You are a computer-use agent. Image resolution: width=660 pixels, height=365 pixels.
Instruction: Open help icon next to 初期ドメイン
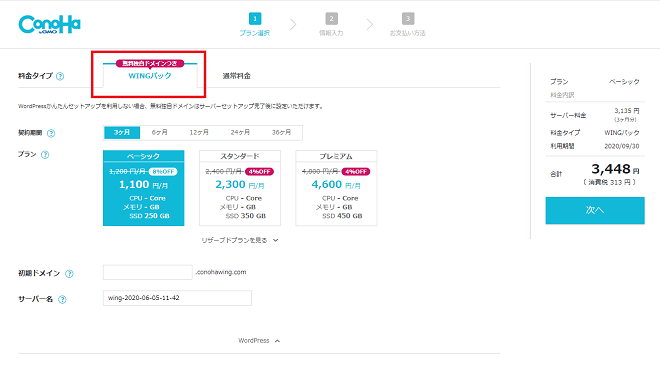pos(69,273)
